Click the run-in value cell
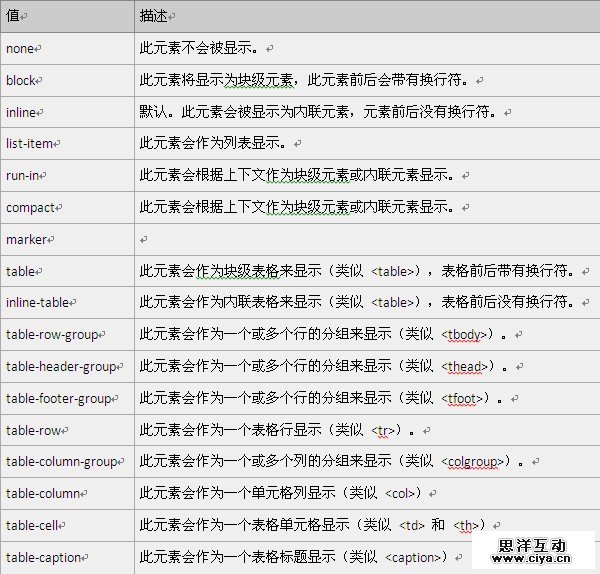600x574 pixels. [68, 176]
